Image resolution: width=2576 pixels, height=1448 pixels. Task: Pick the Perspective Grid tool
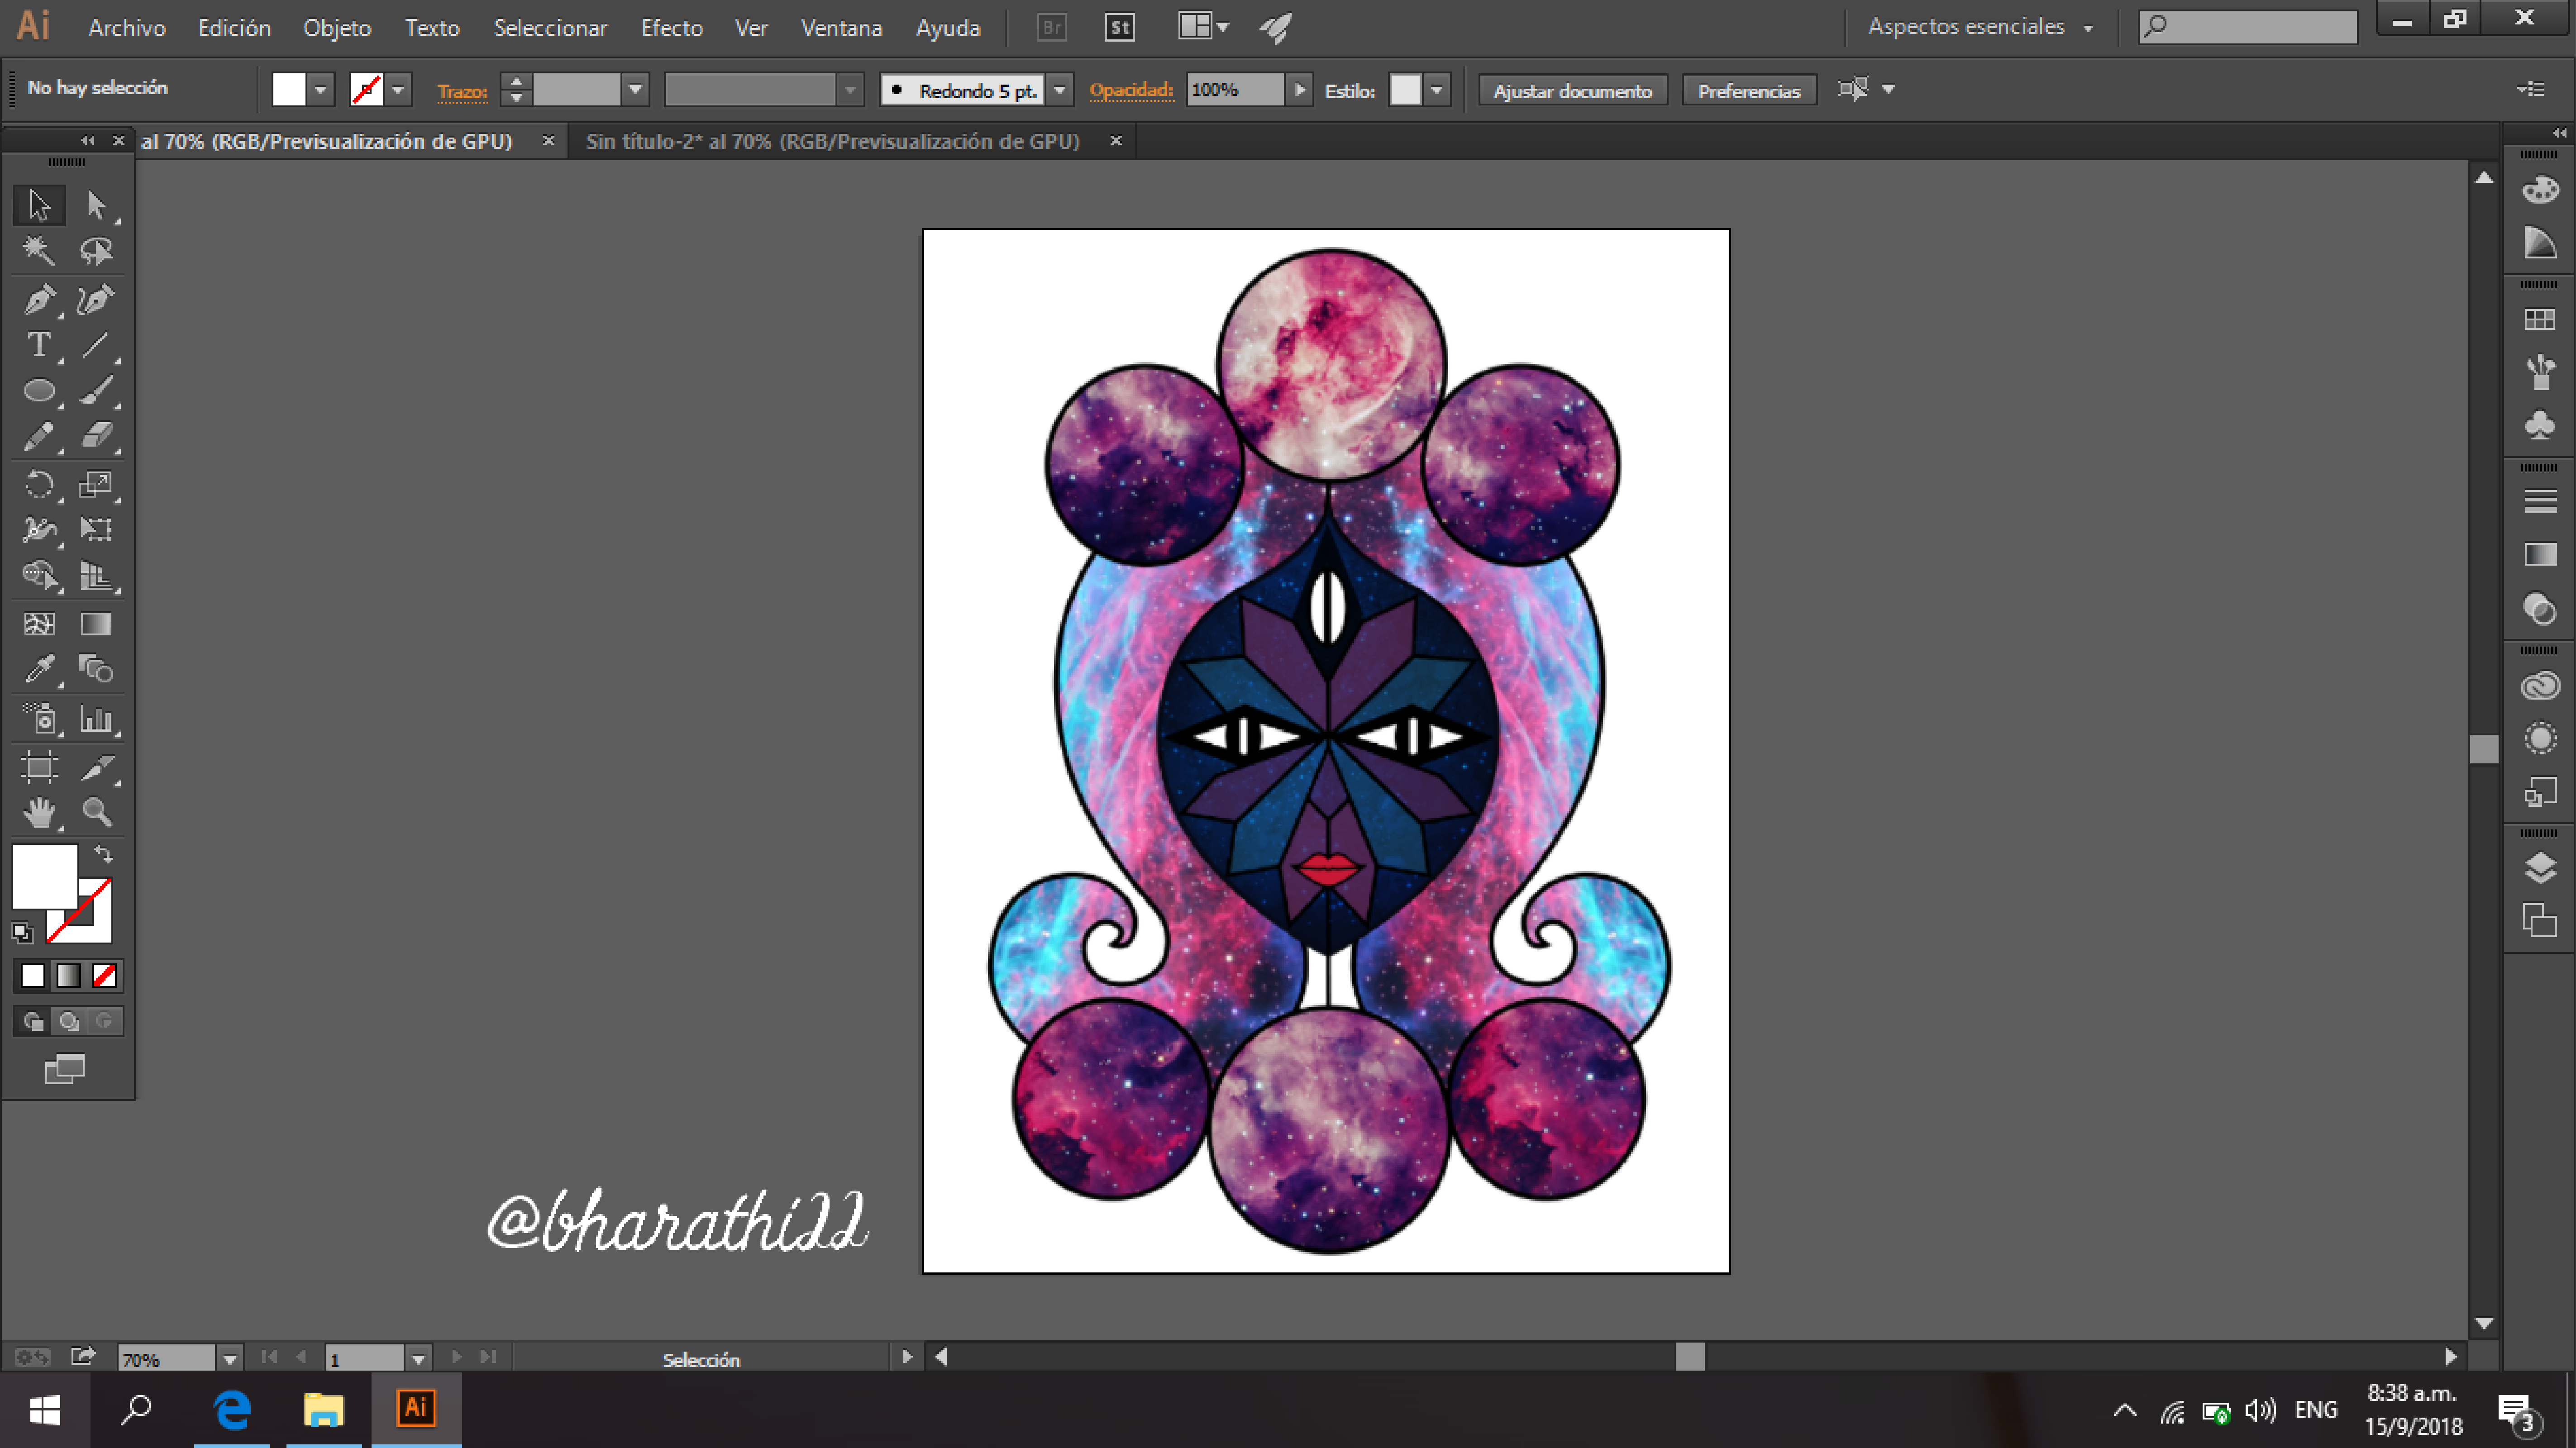point(96,575)
